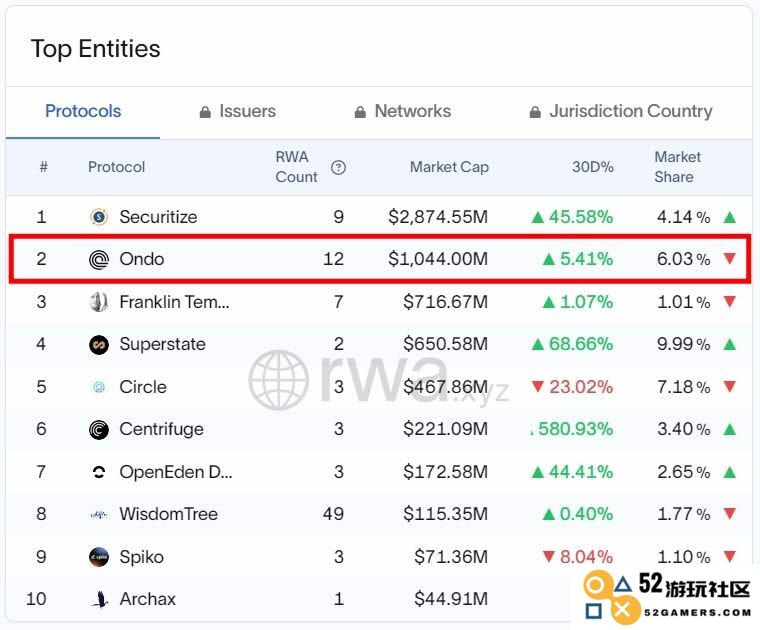The width and height of the screenshot is (760, 630).
Task: Click the lock icon beside Issuers
Action: point(206,112)
